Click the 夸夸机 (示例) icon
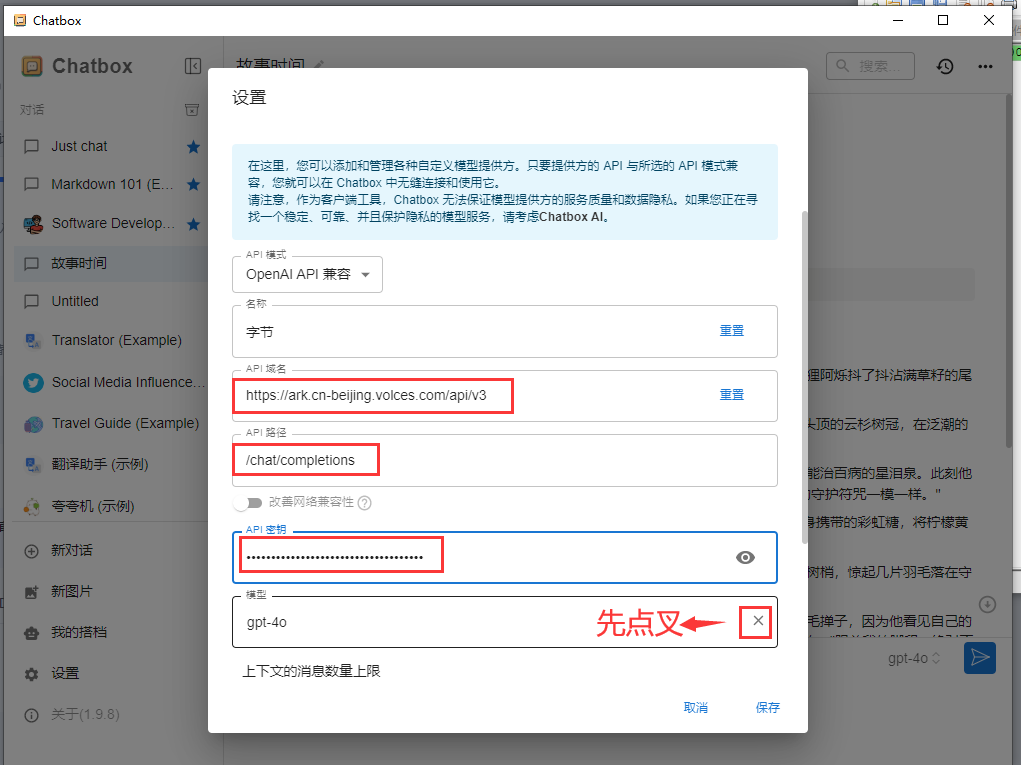The width and height of the screenshot is (1021, 765). point(33,506)
